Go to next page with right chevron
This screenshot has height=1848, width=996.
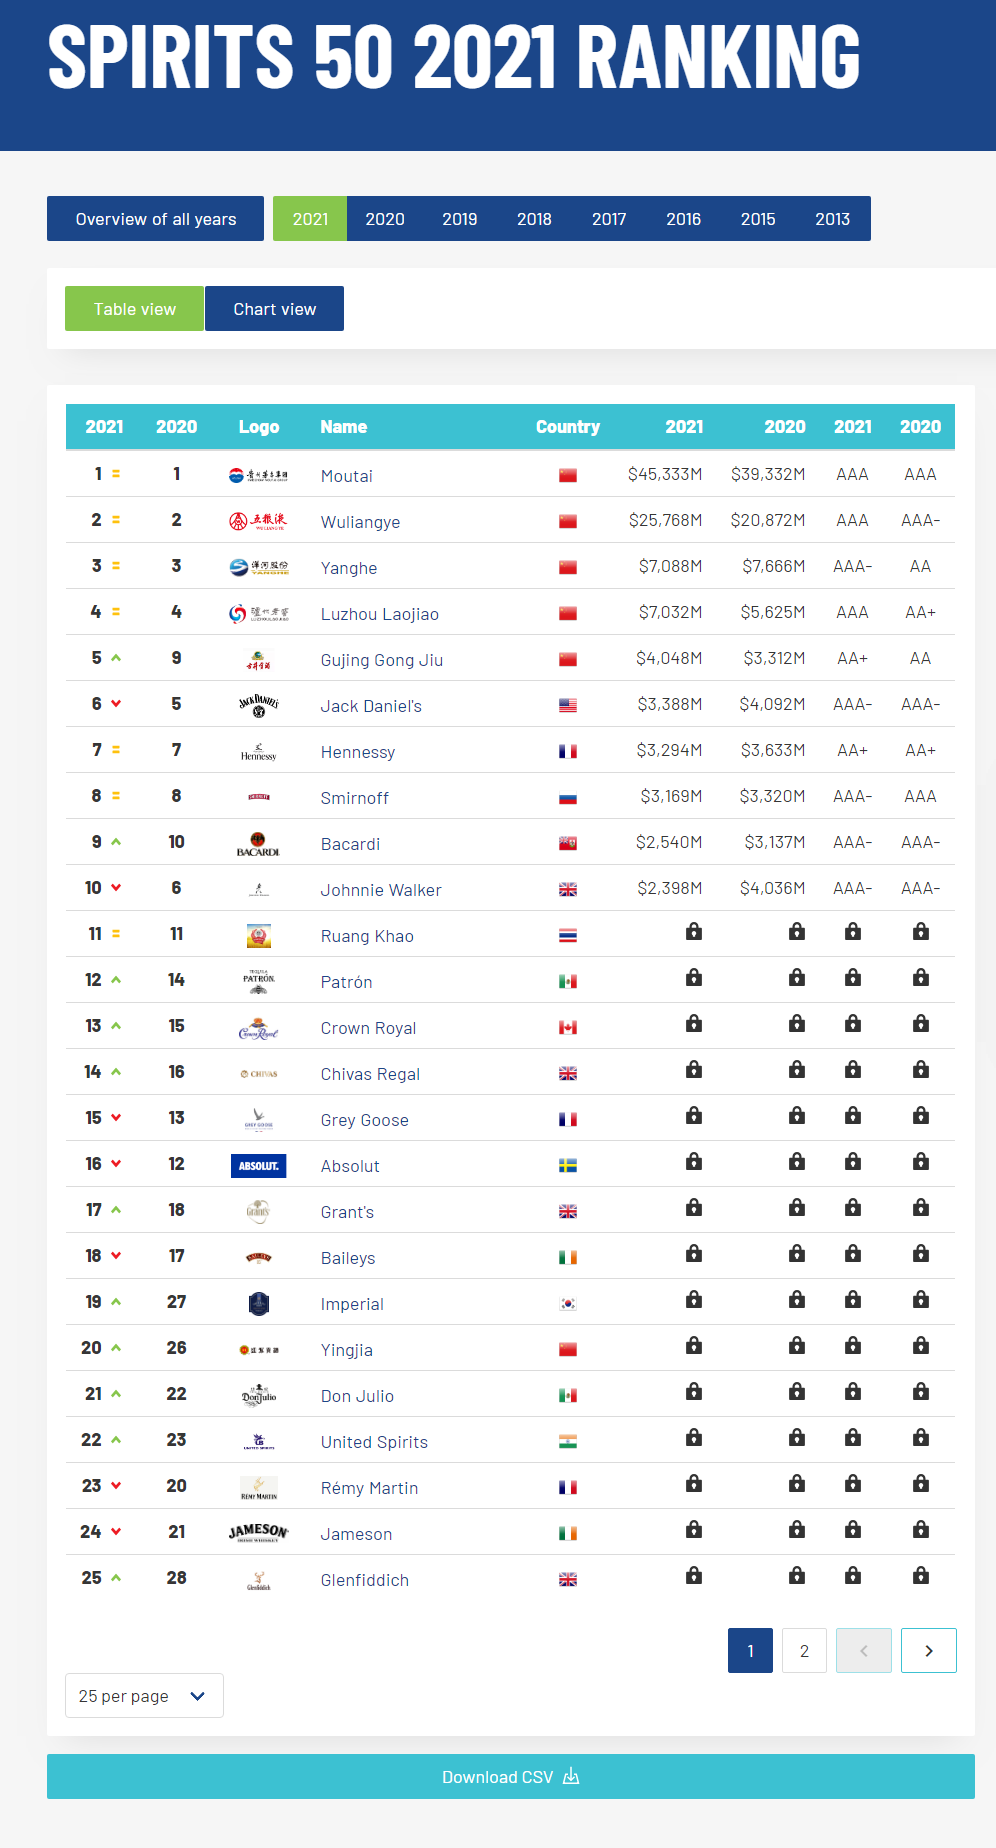pos(928,1651)
